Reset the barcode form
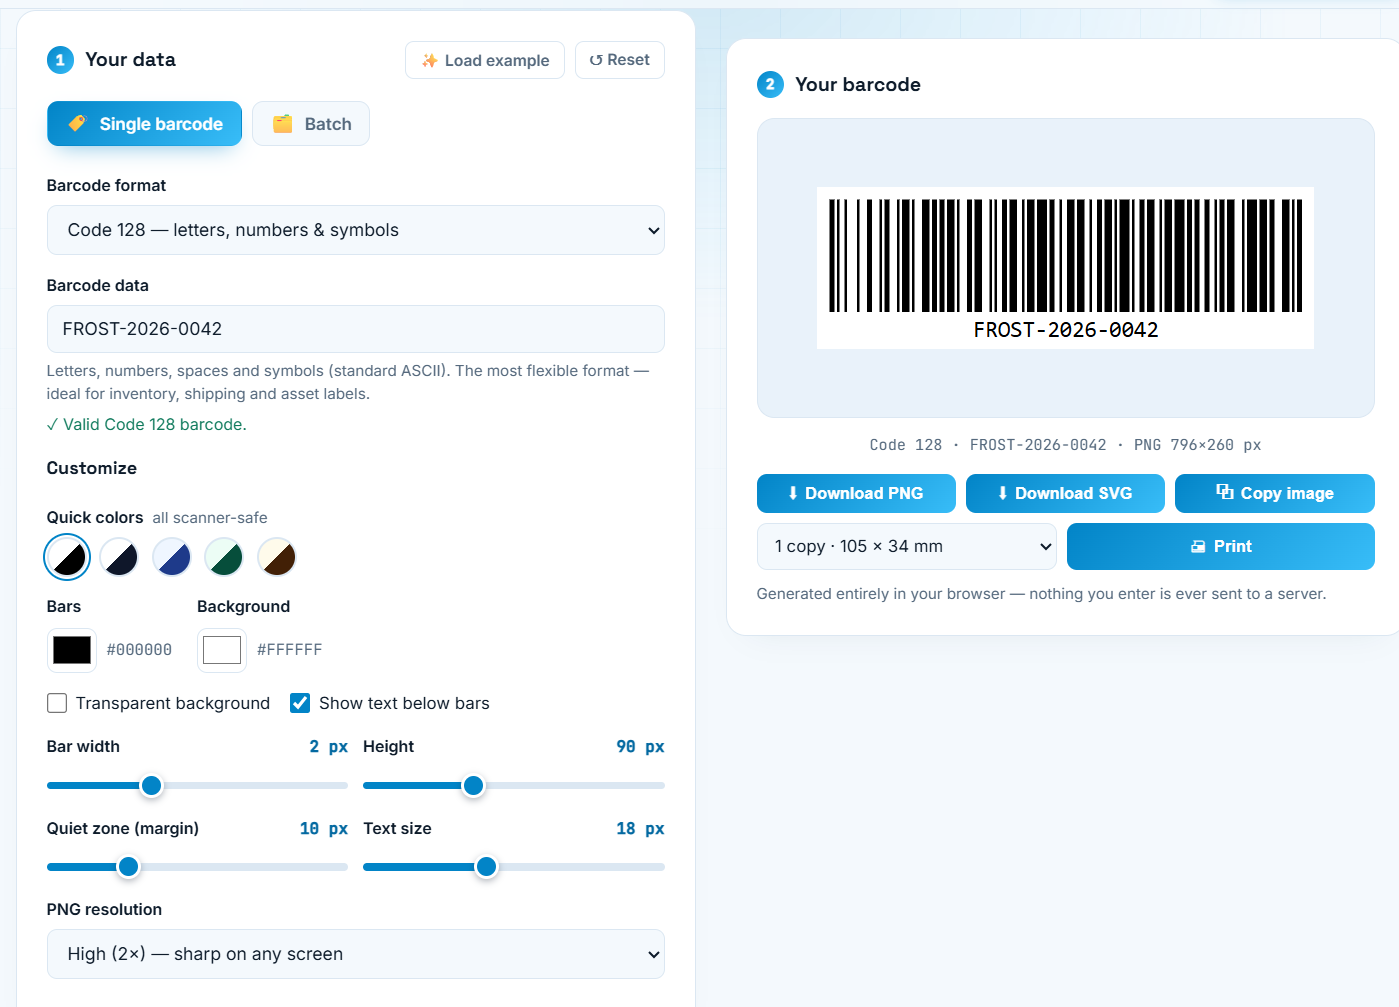The width and height of the screenshot is (1399, 1007). pos(620,60)
